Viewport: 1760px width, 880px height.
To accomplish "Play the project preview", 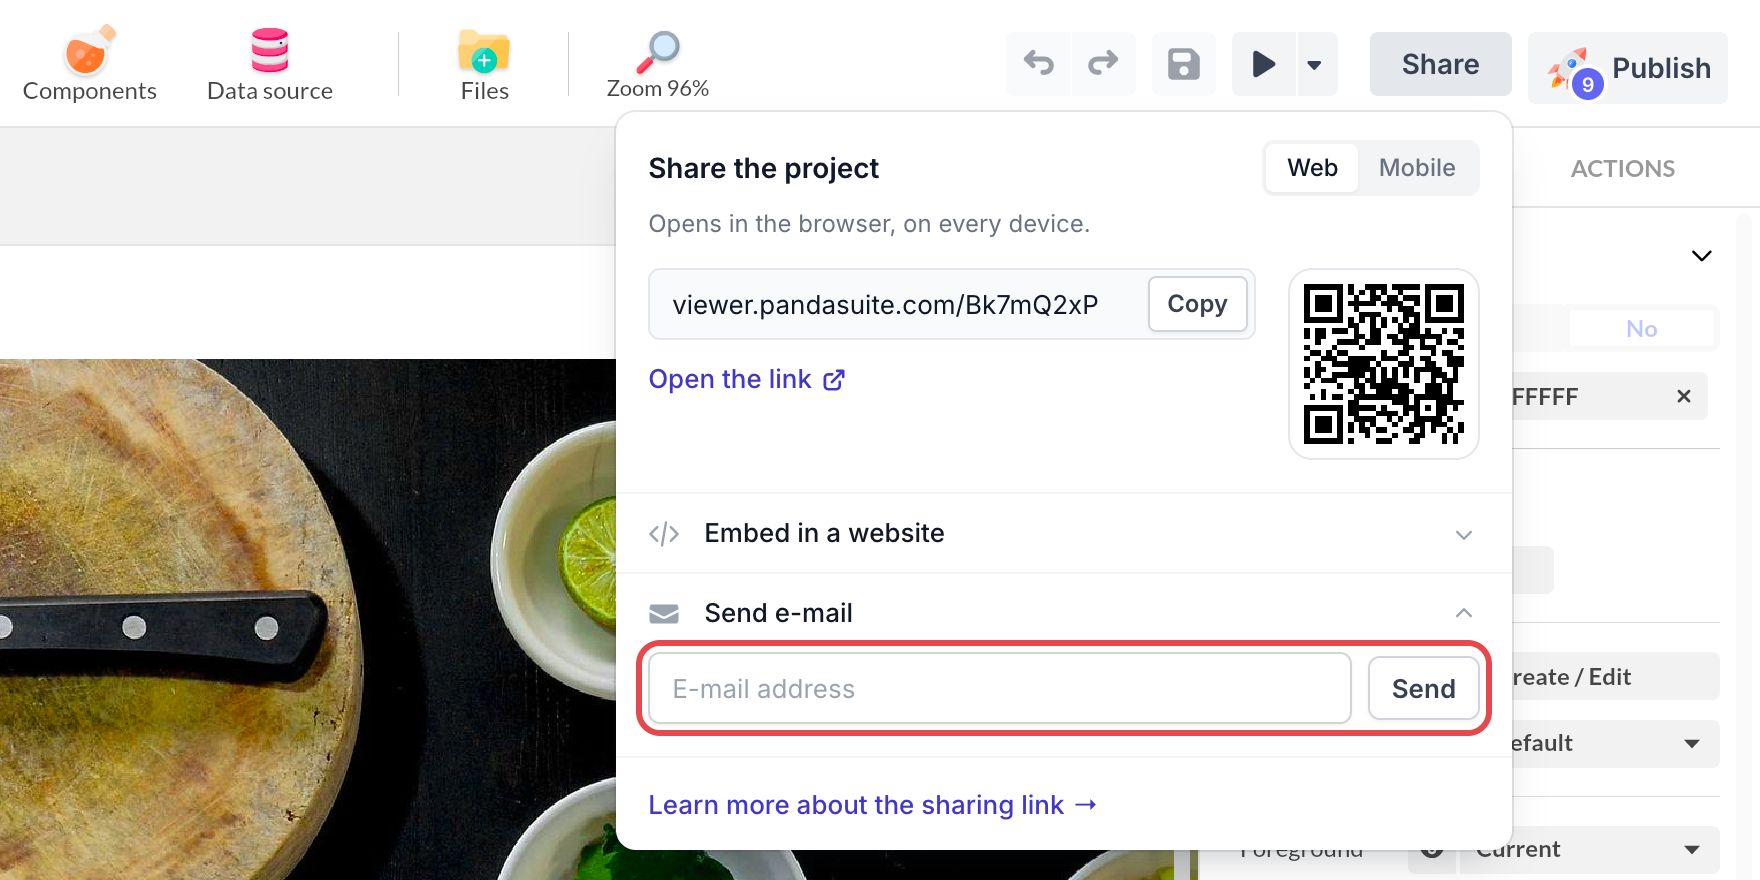I will [x=1264, y=64].
